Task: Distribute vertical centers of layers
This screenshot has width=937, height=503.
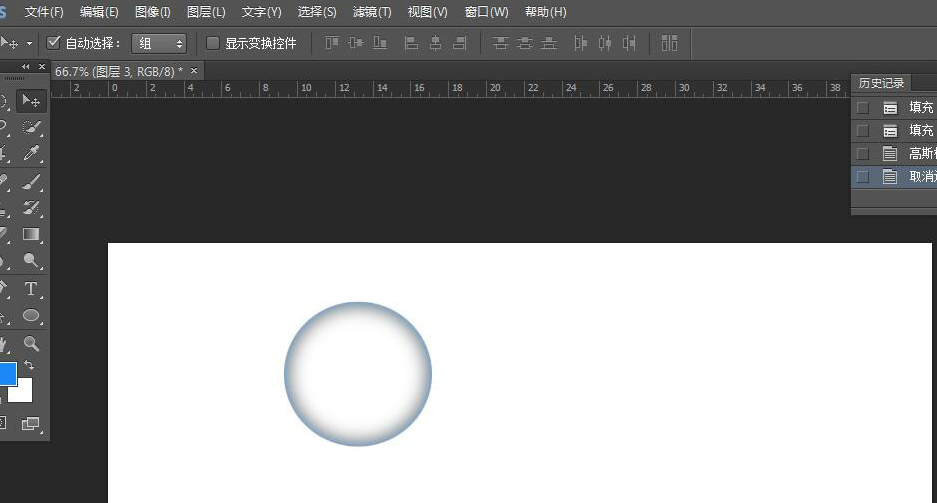Action: pyautogui.click(x=525, y=43)
